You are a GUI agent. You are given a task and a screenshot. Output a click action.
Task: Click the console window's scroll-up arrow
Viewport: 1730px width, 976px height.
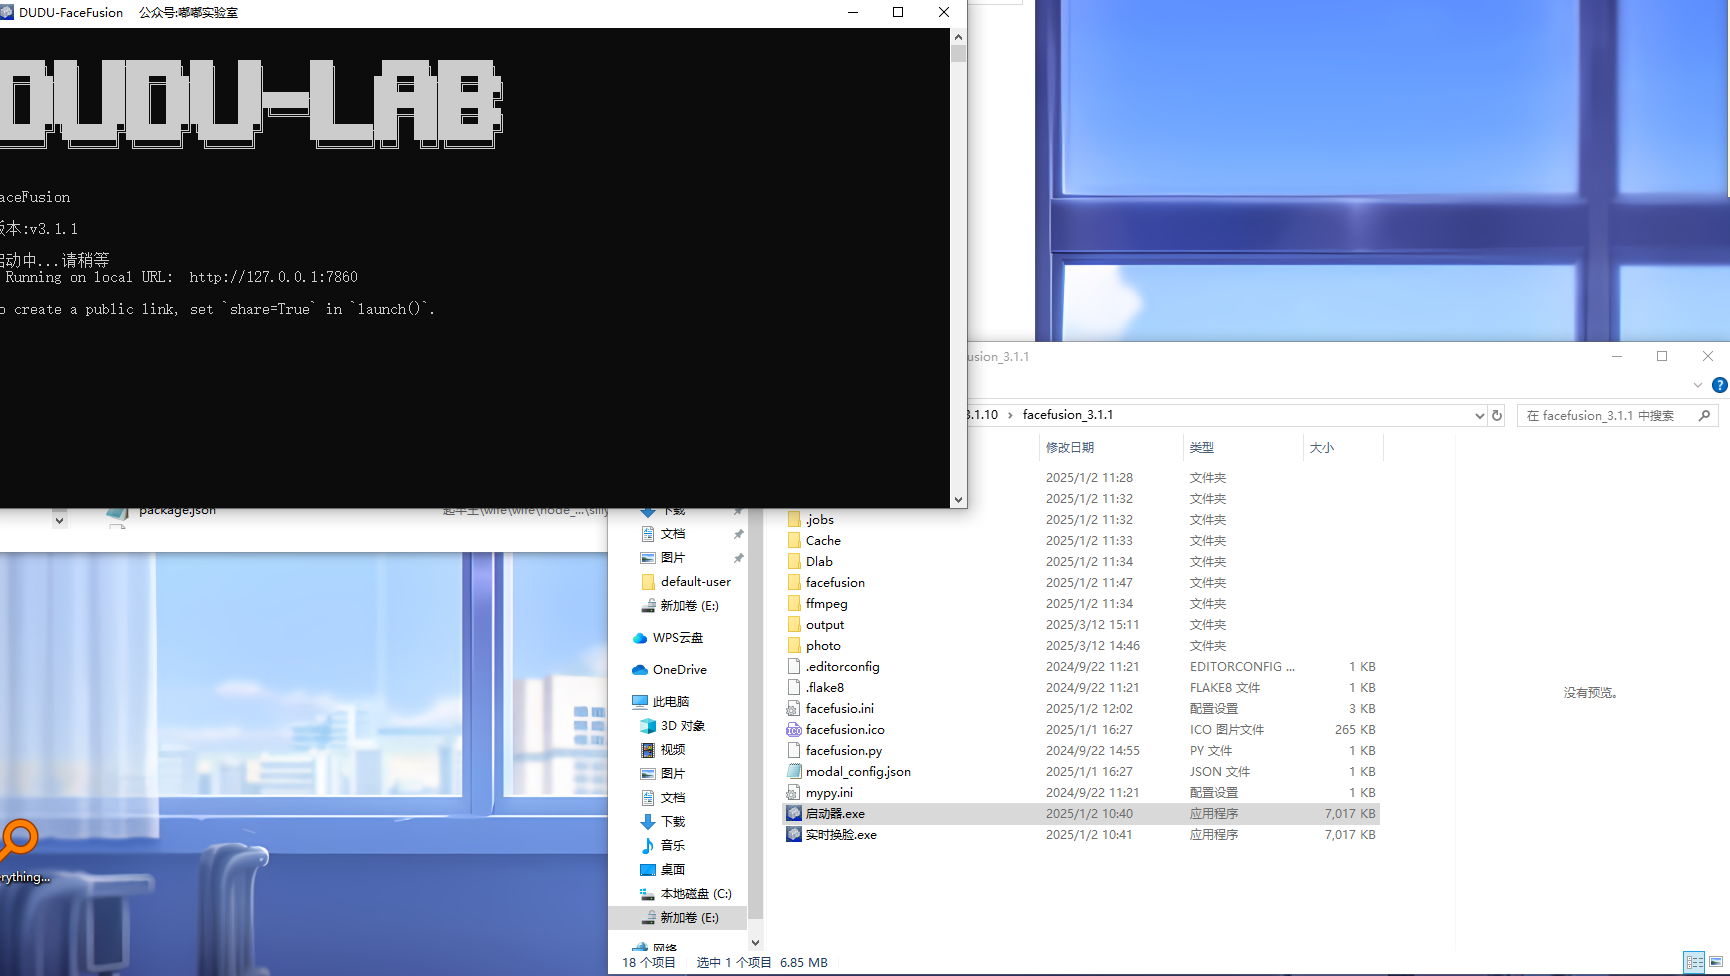958,37
